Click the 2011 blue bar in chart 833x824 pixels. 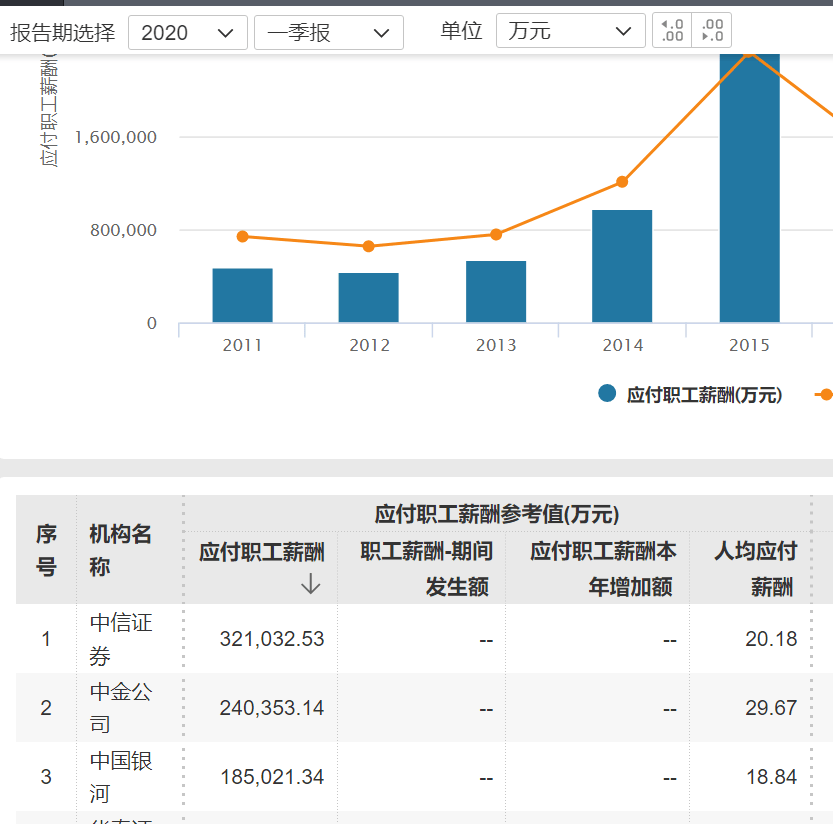(x=242, y=296)
